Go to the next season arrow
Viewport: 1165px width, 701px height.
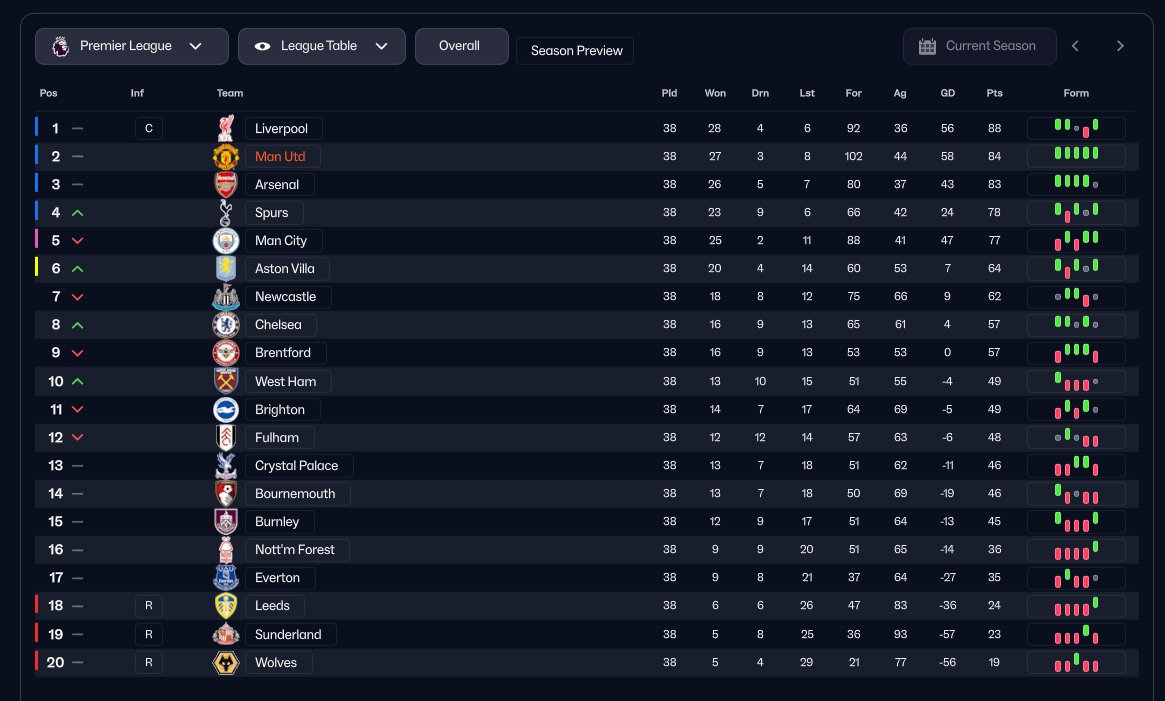click(1120, 46)
